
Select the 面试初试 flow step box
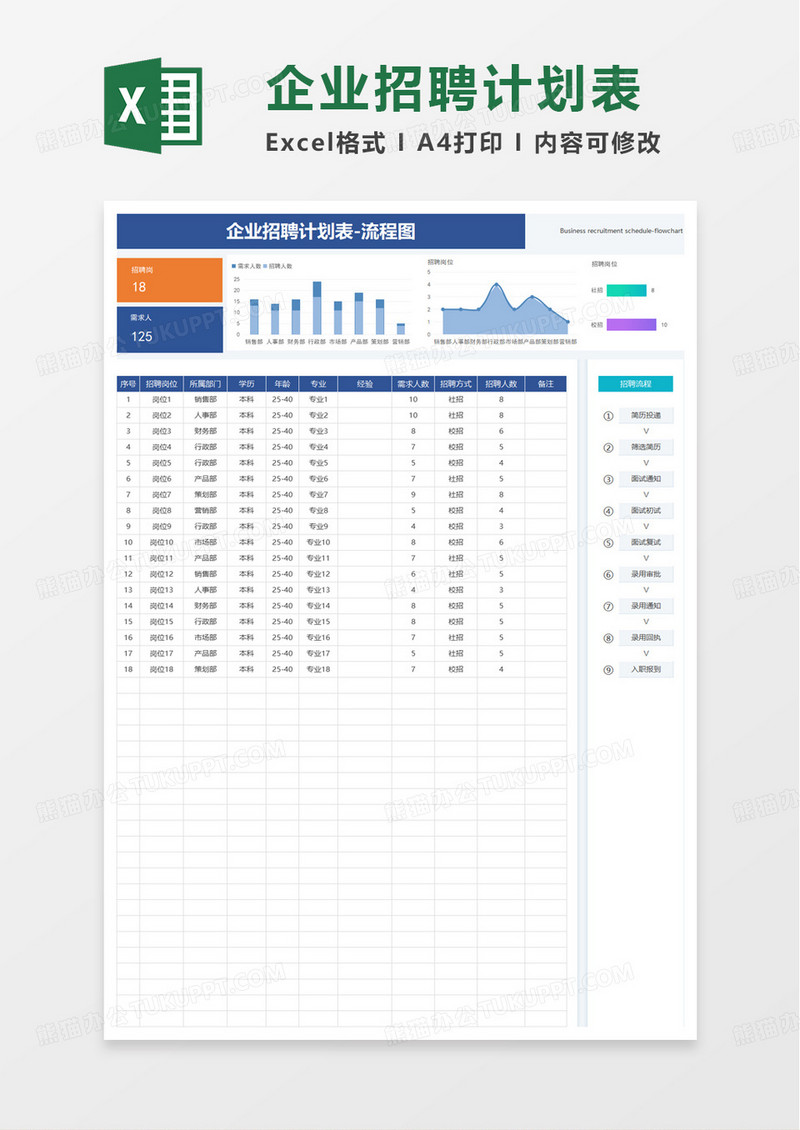[646, 510]
